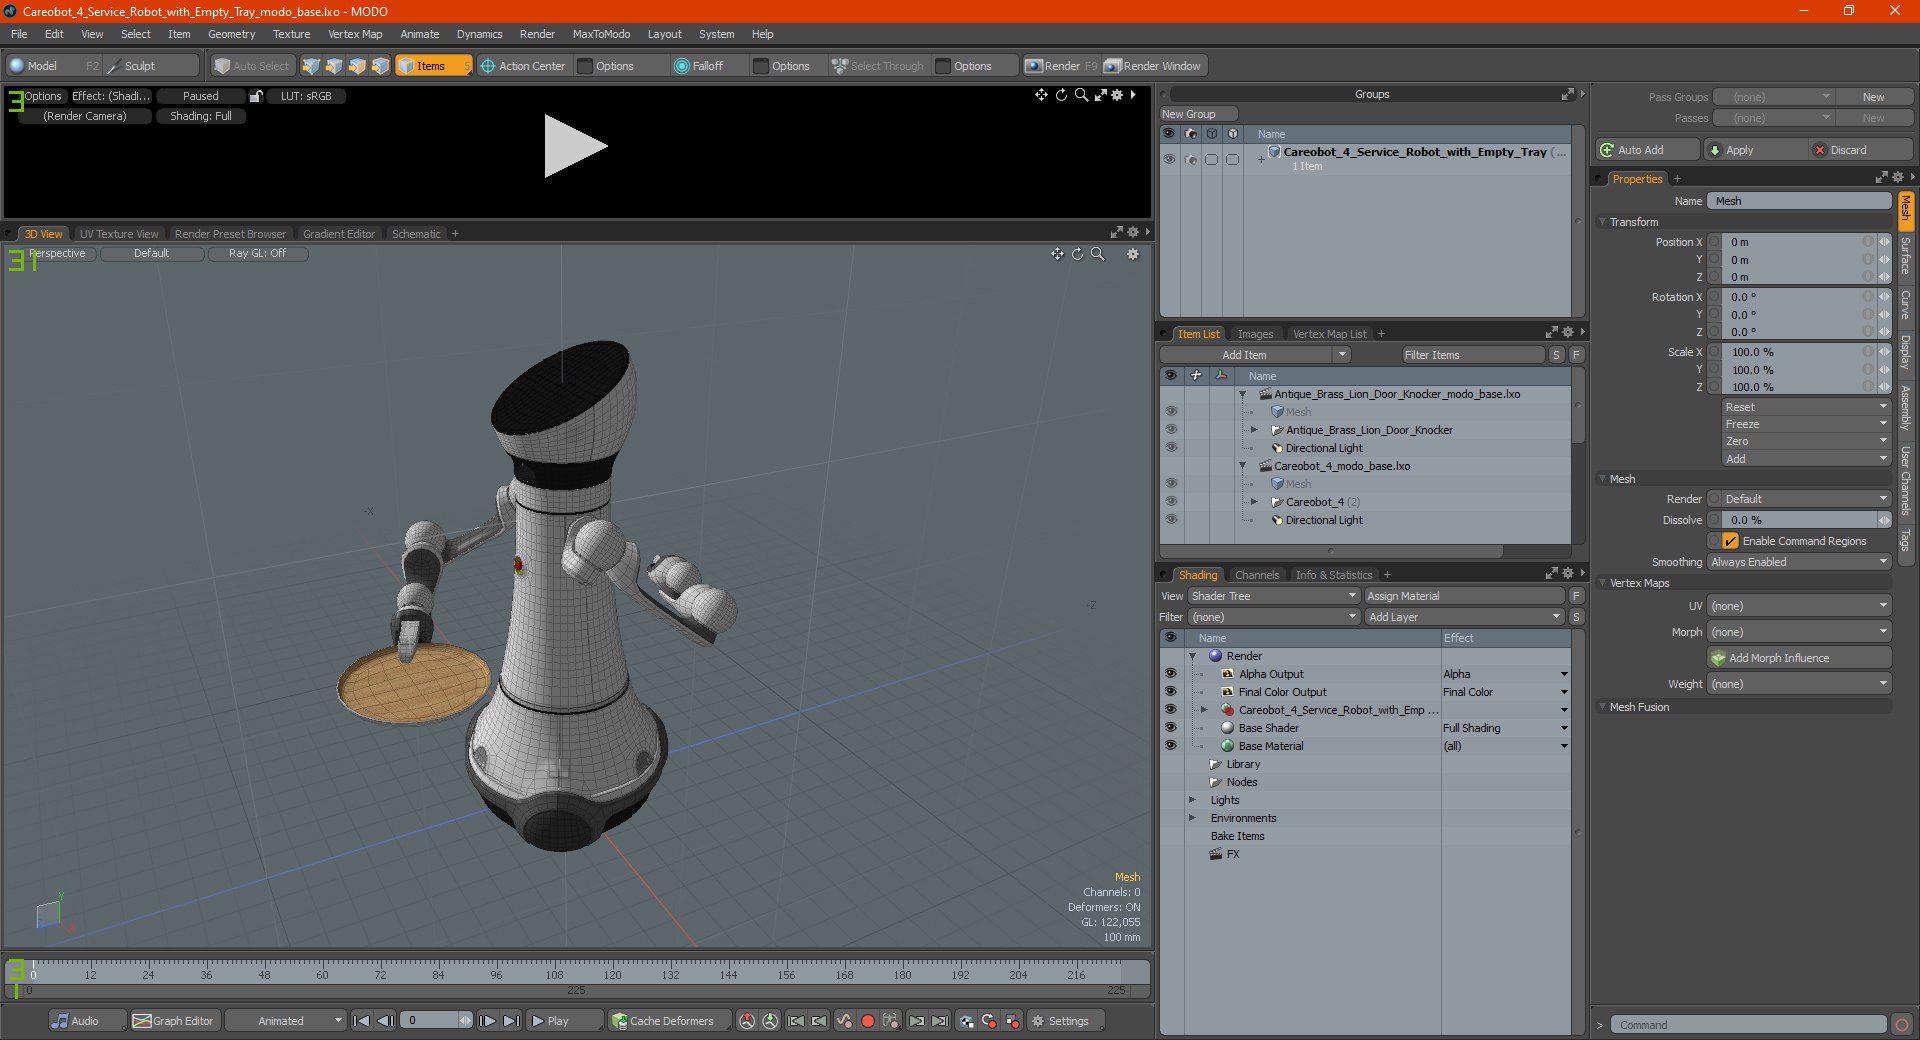The image size is (1920, 1040).
Task: Step to previous frame
Action: tap(385, 1021)
